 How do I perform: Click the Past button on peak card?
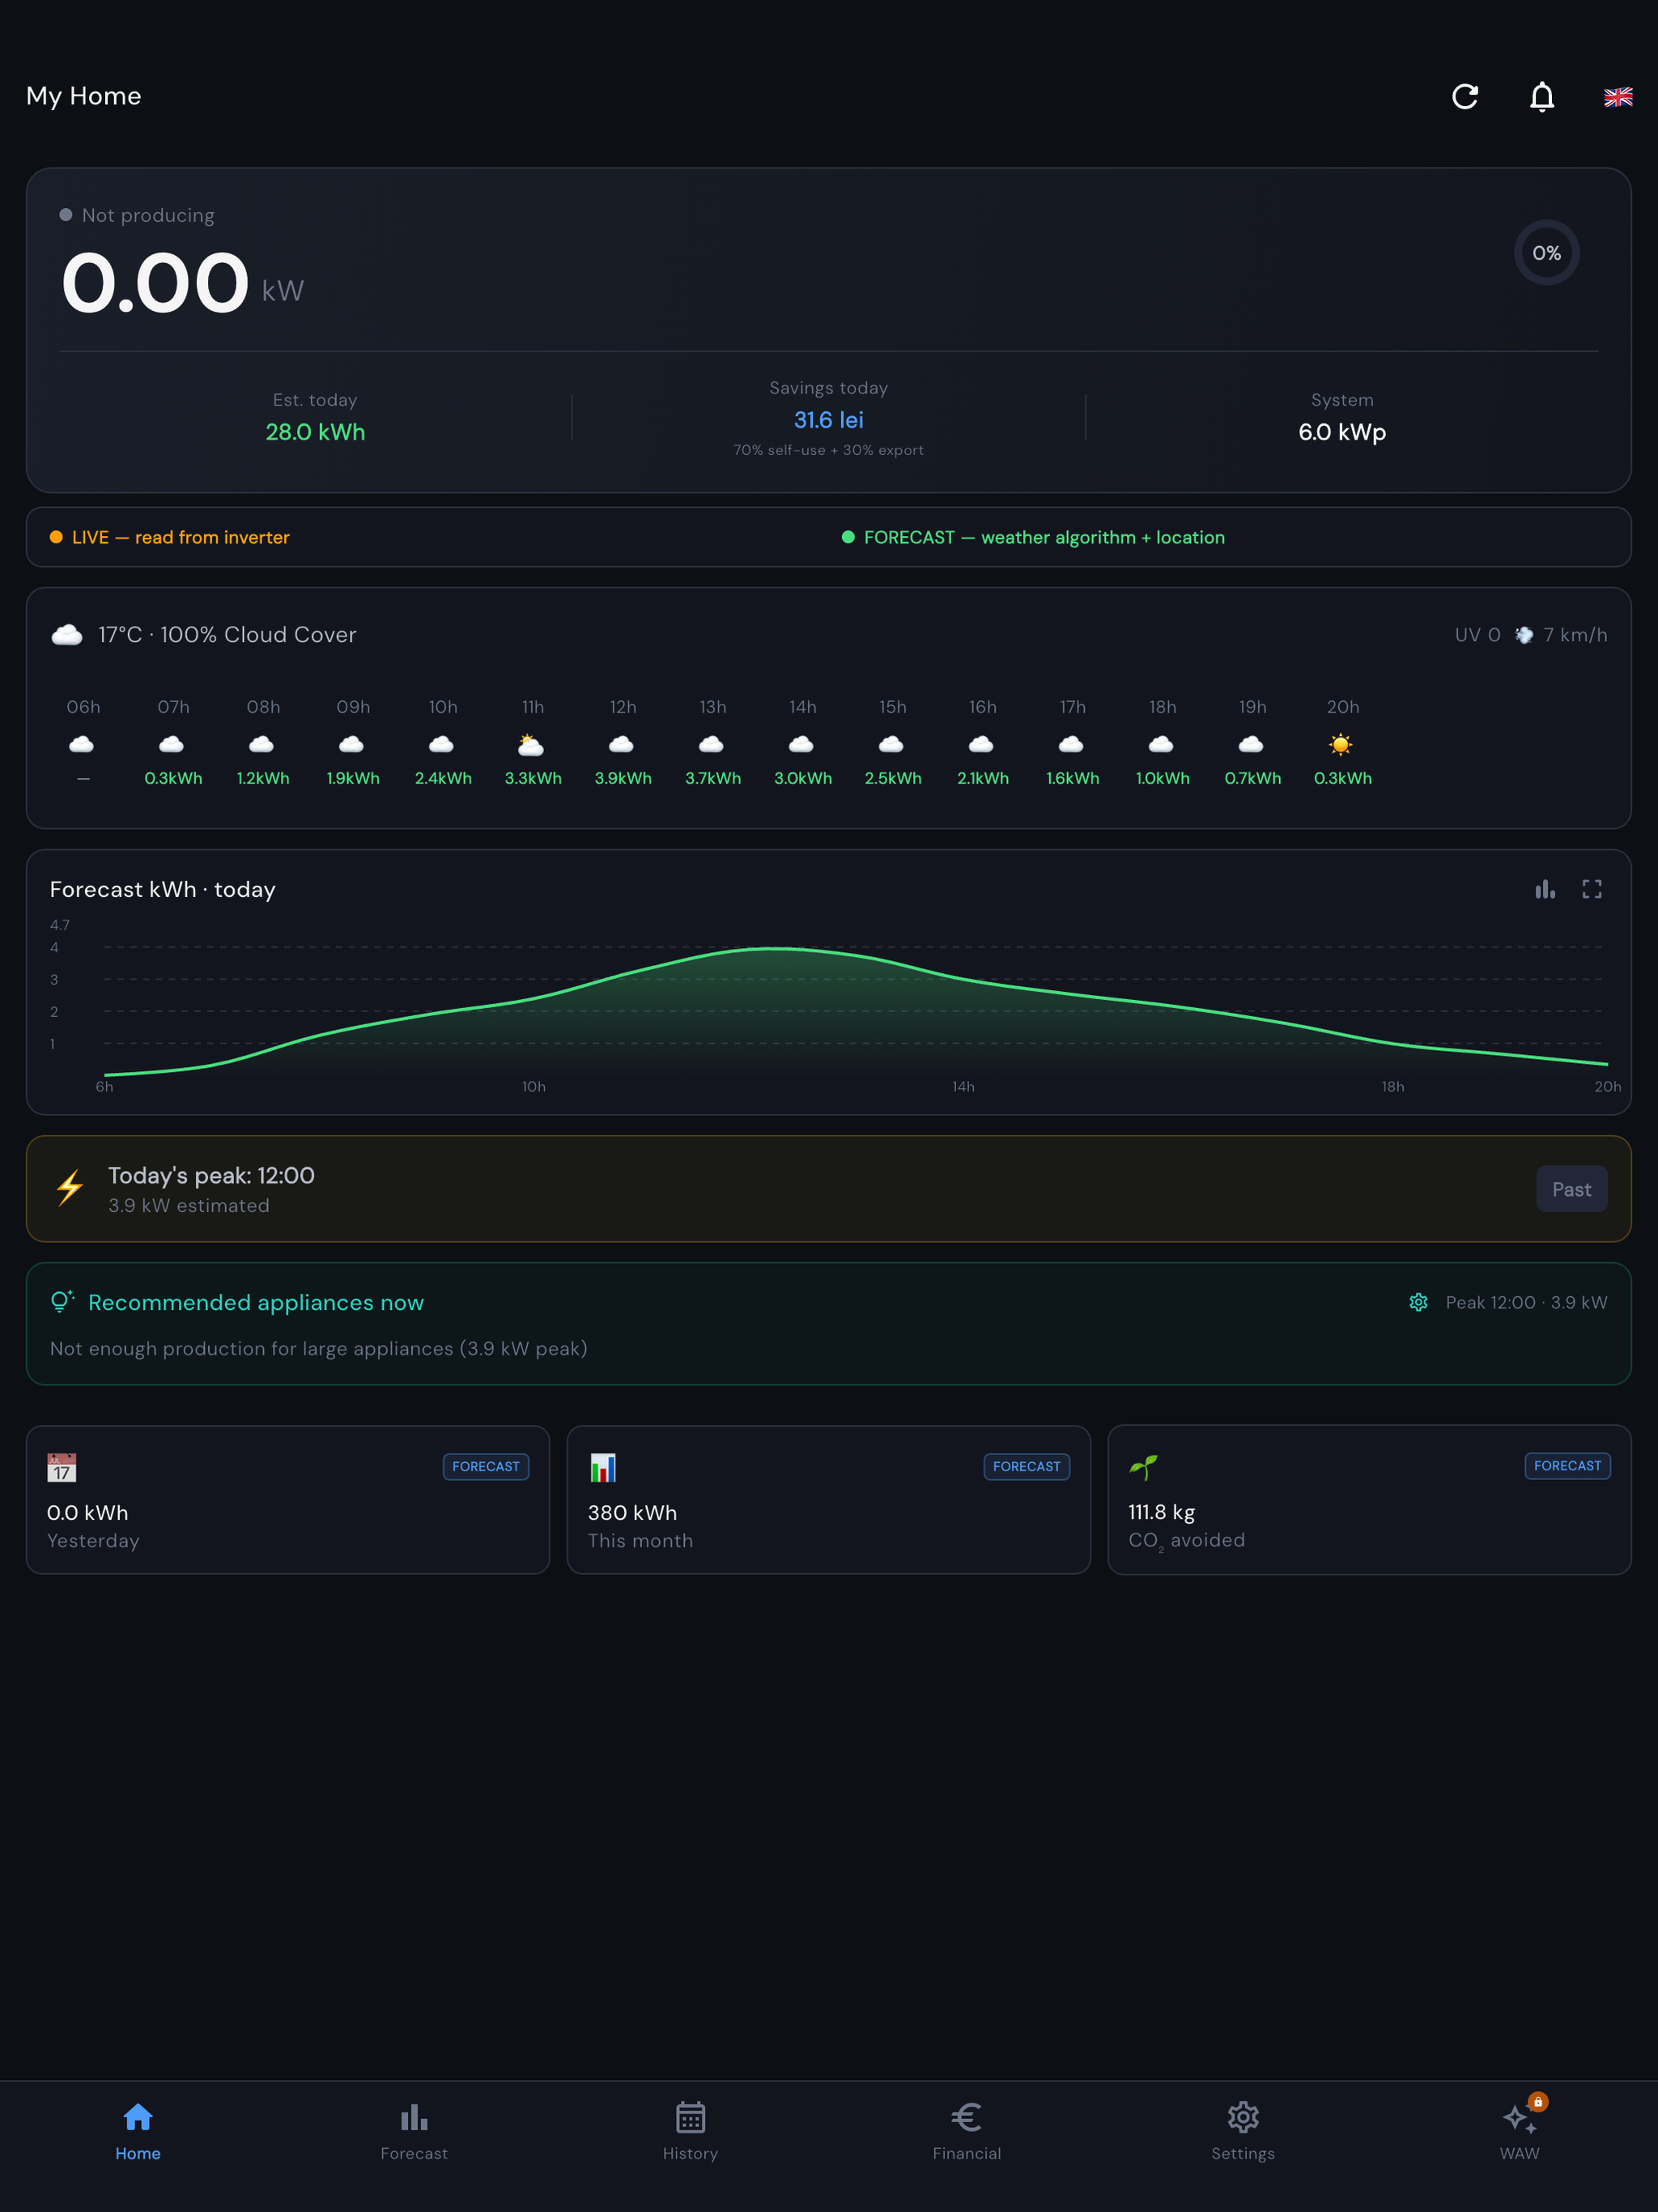tap(1571, 1189)
